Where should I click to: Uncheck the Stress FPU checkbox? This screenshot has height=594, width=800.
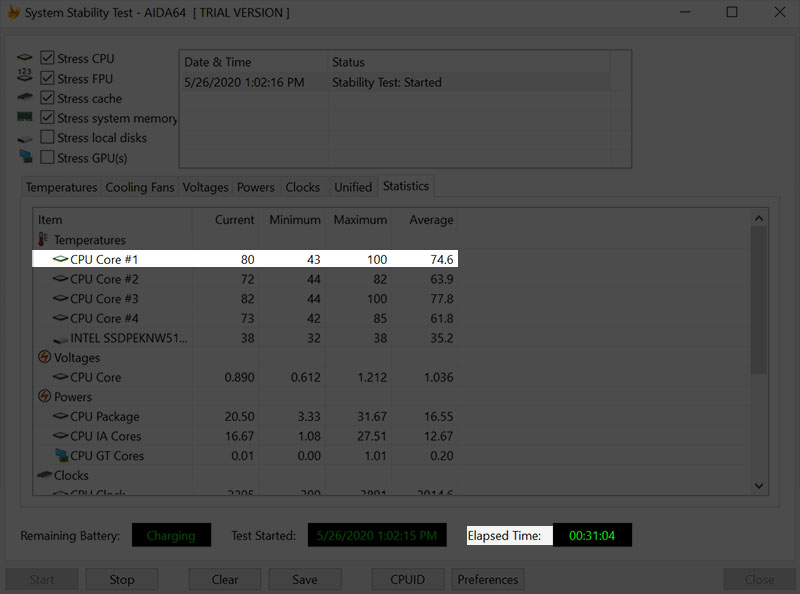[47, 78]
